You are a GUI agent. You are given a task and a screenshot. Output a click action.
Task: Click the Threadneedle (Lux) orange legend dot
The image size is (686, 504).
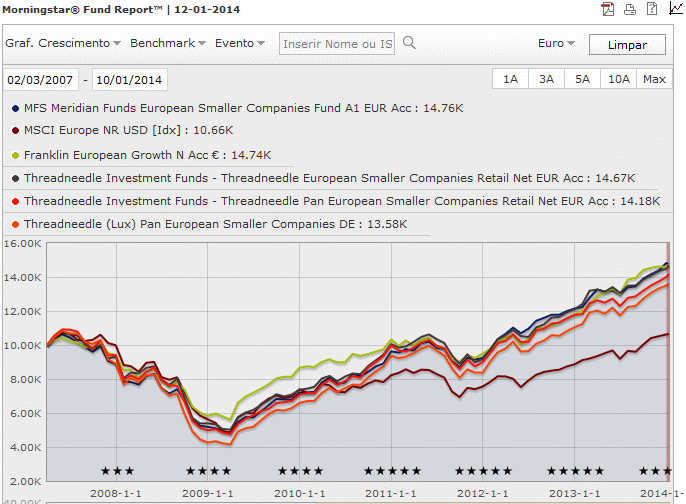15,224
